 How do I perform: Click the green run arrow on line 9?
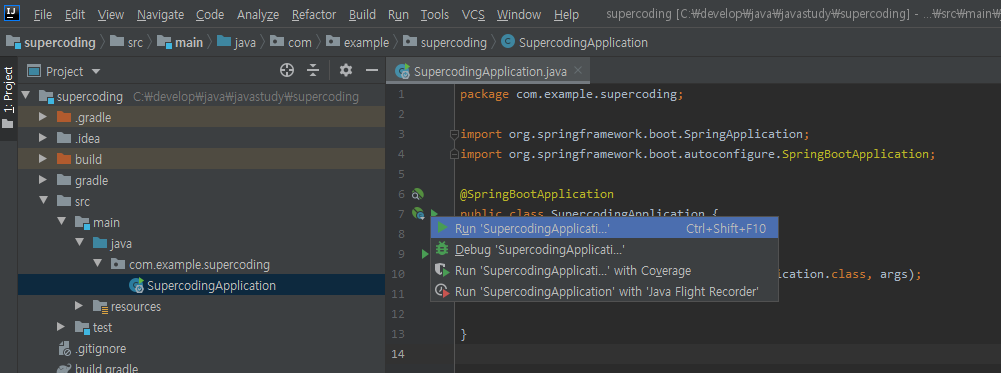pyautogui.click(x=425, y=254)
